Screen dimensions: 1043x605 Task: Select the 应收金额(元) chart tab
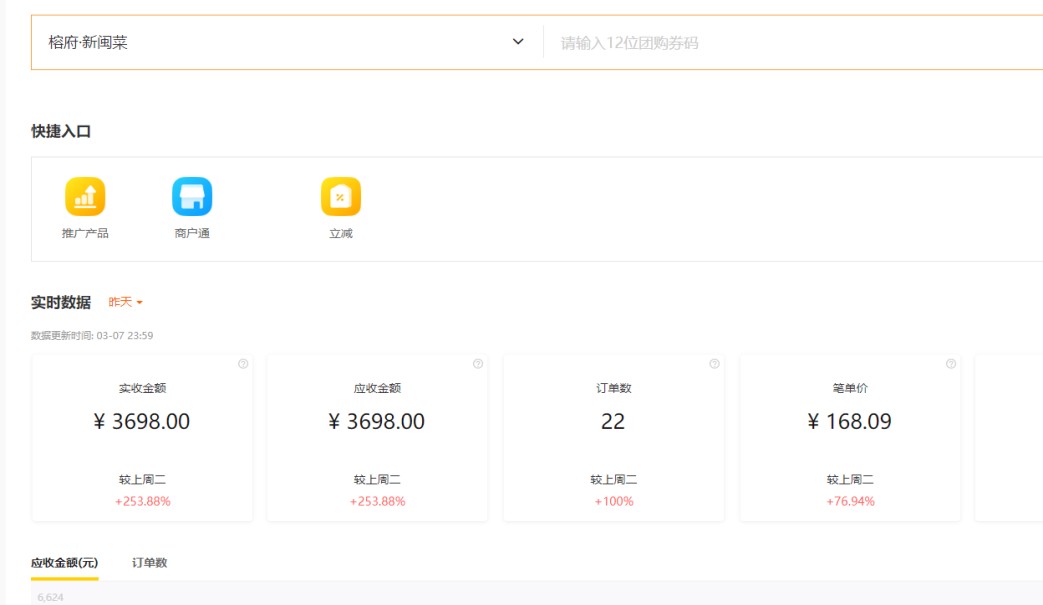pos(65,563)
